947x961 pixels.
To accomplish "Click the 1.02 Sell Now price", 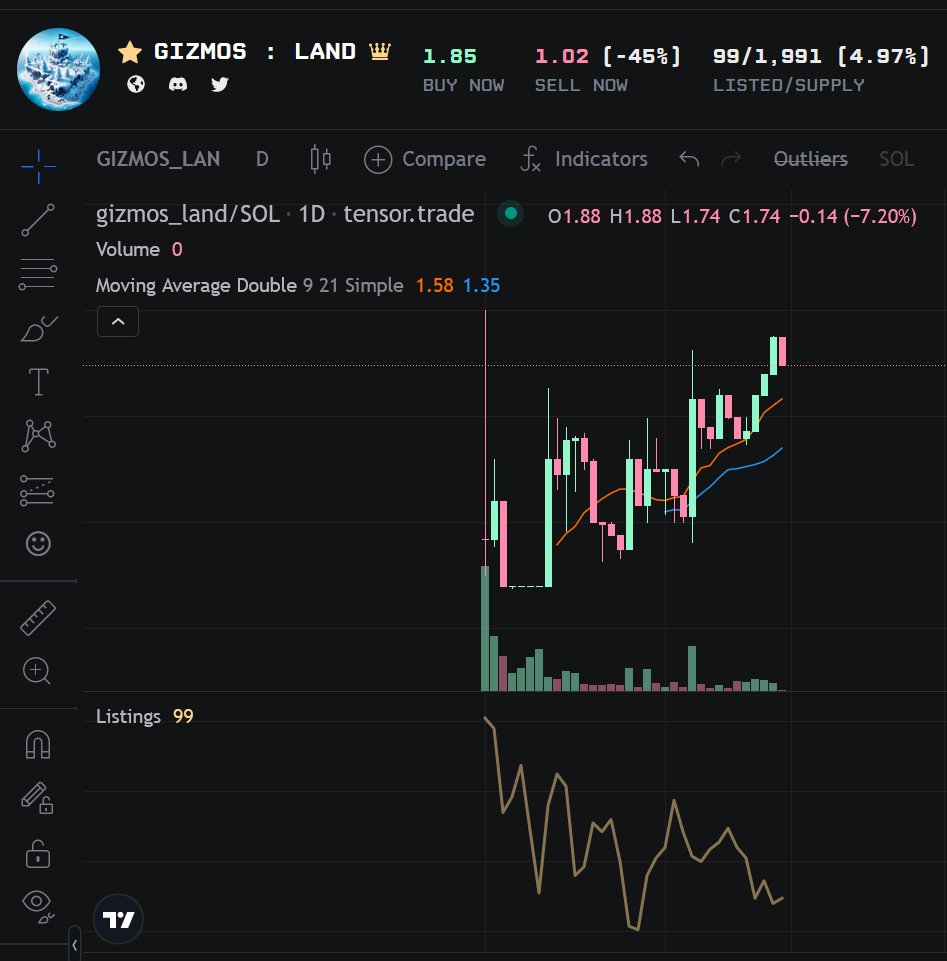I will click(561, 56).
